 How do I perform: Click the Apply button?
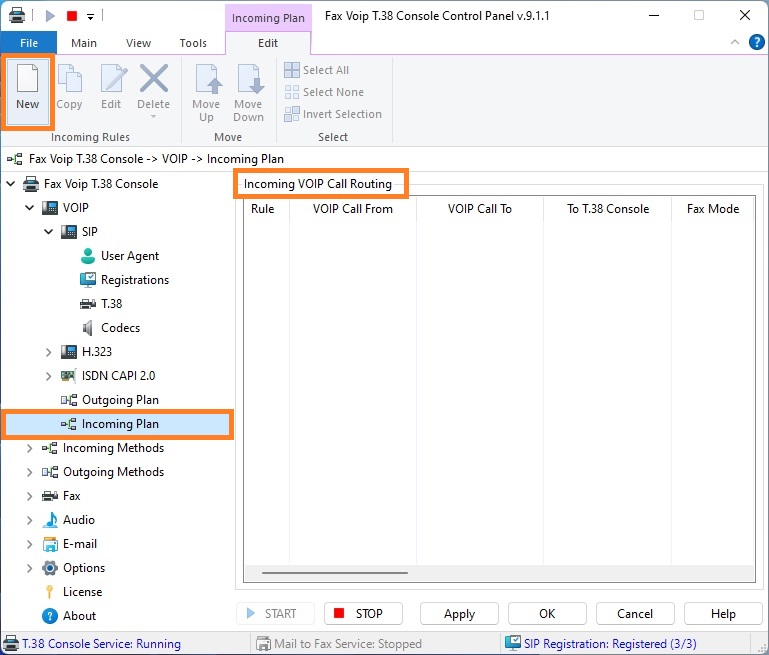pyautogui.click(x=460, y=614)
